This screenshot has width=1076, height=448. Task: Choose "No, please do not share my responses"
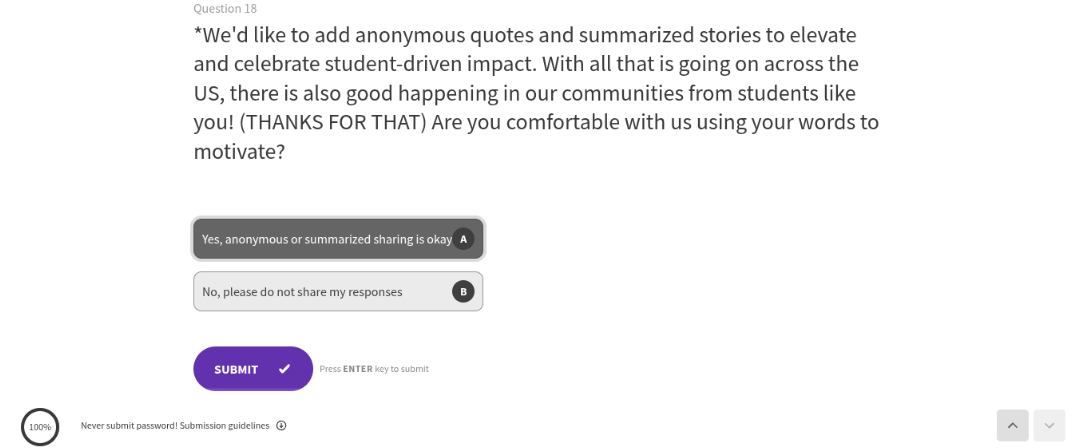click(x=302, y=292)
